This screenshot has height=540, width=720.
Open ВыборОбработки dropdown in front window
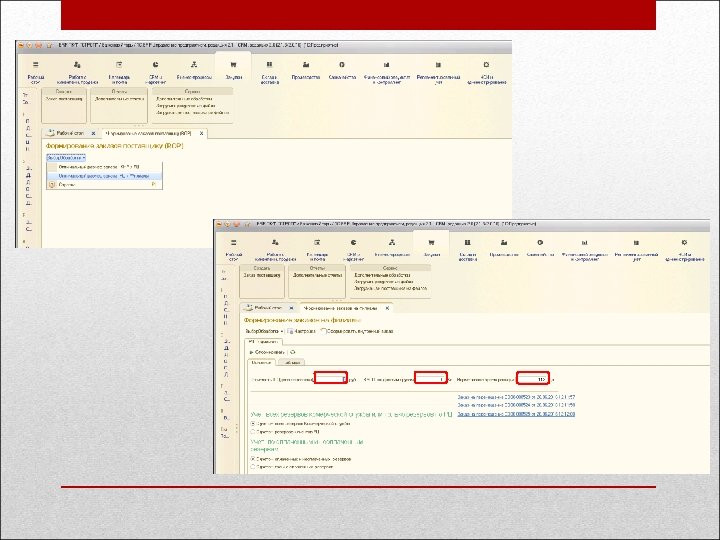coord(264,331)
